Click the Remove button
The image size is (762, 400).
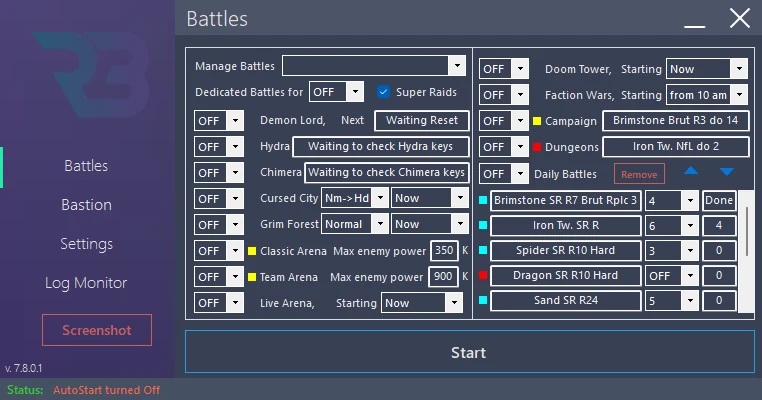[x=639, y=174]
